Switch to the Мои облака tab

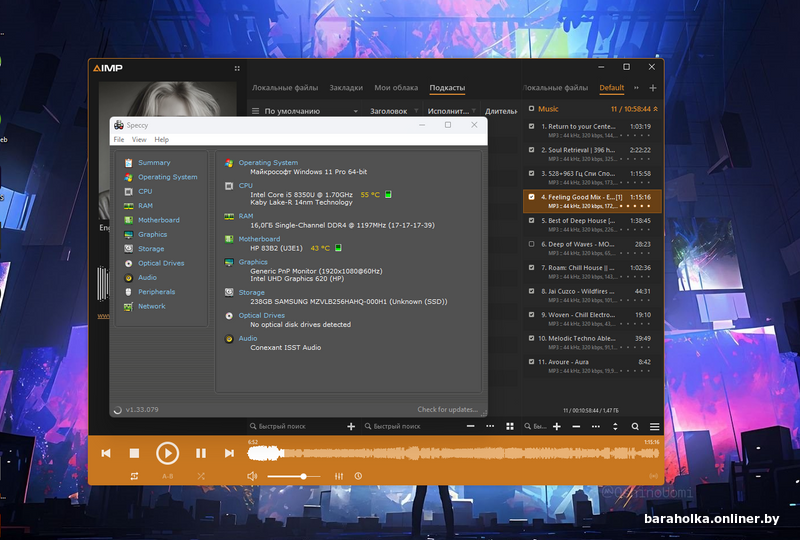[x=396, y=88]
